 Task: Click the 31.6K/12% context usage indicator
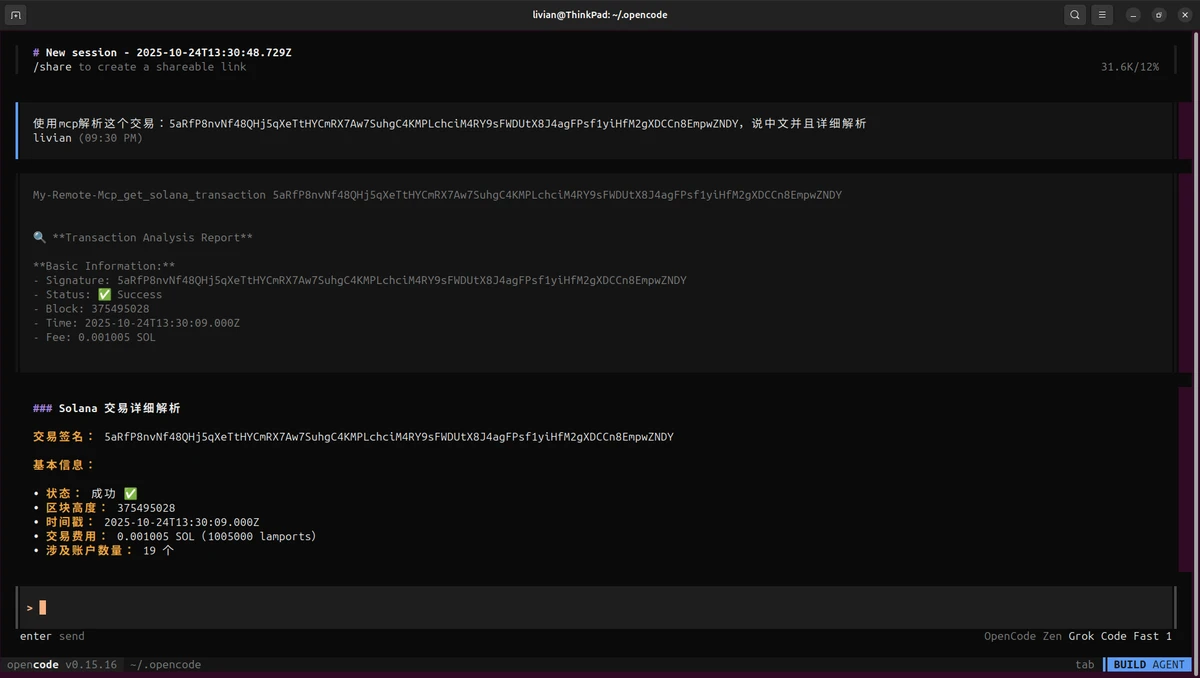pyautogui.click(x=1129, y=67)
